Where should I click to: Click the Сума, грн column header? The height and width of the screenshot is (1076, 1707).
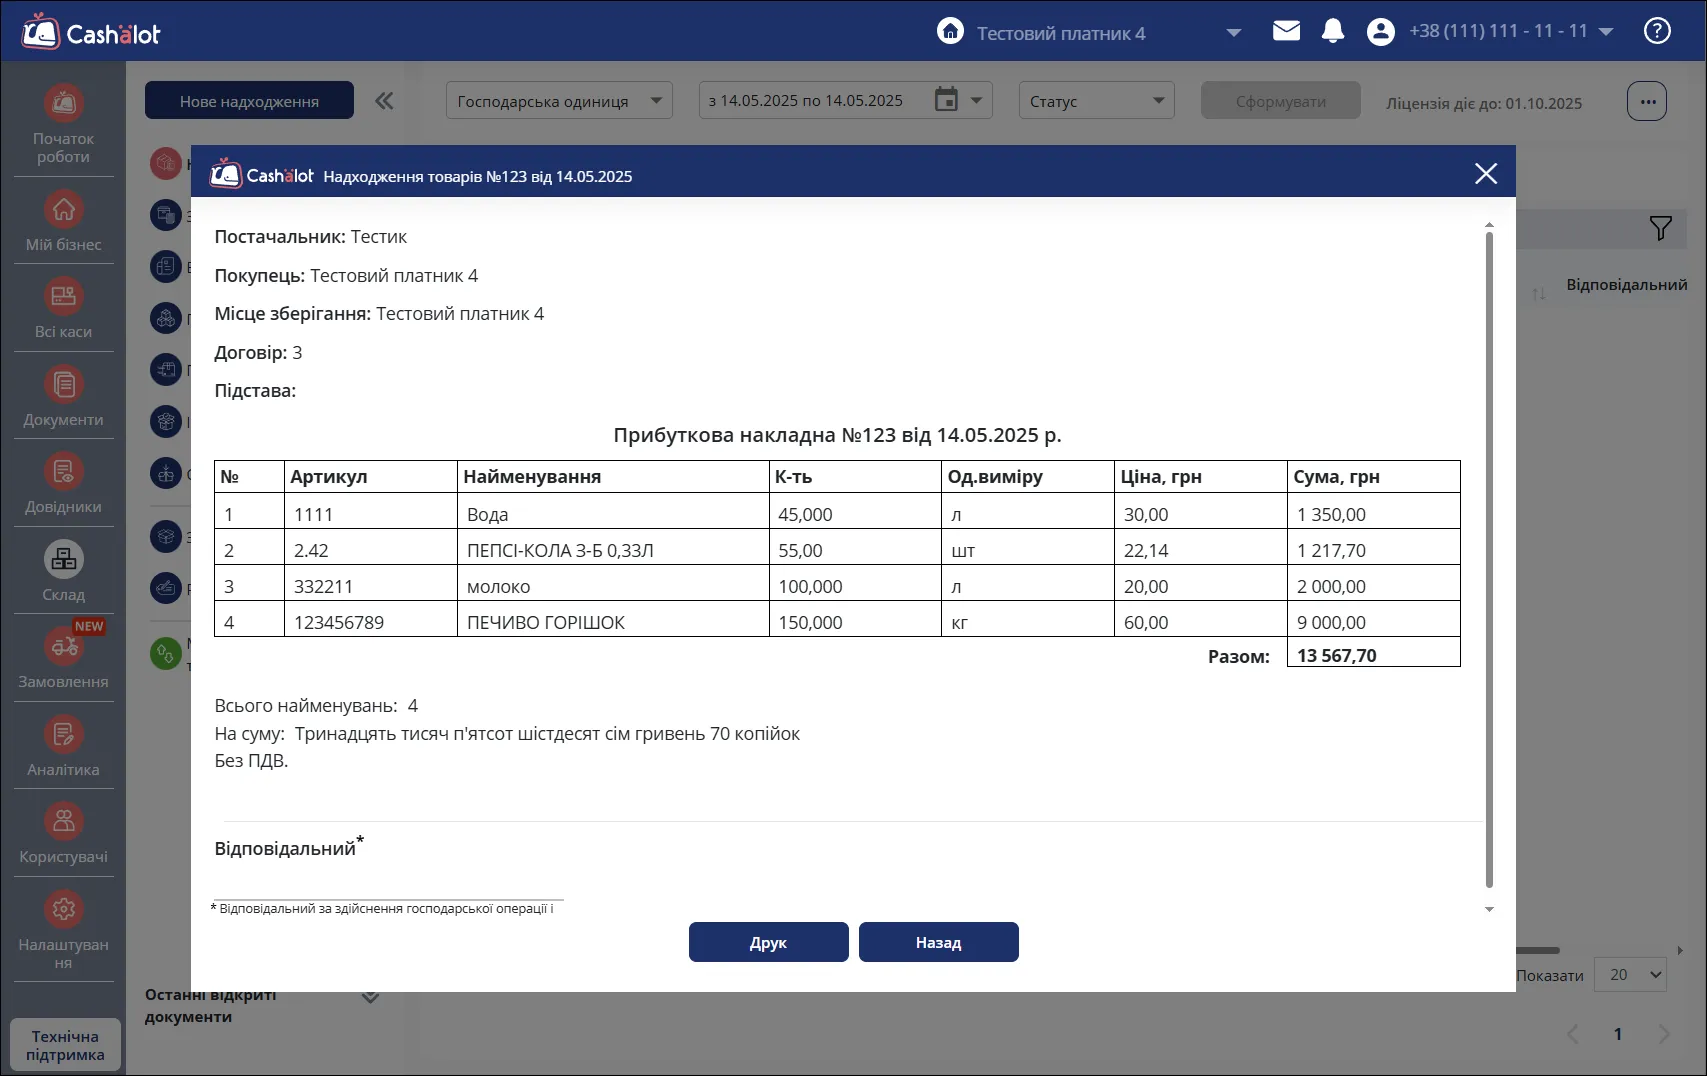1373,476
